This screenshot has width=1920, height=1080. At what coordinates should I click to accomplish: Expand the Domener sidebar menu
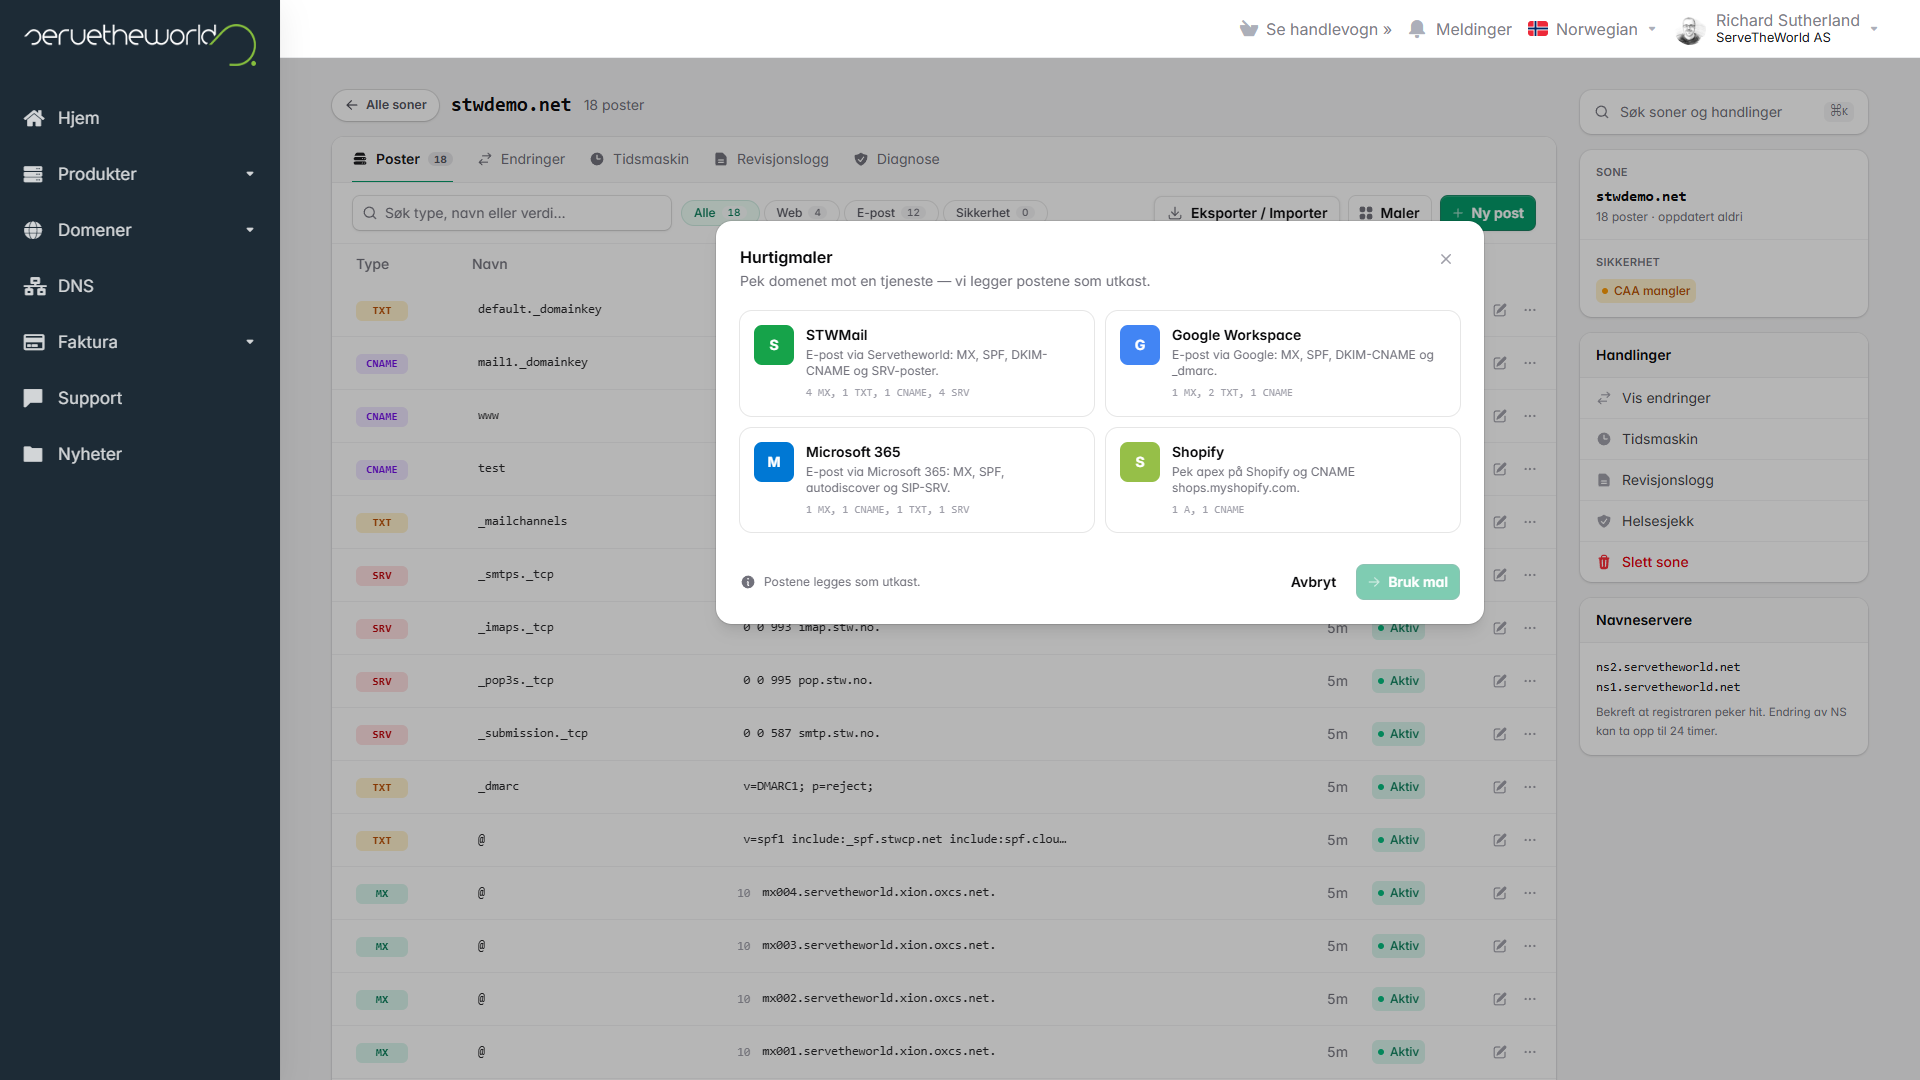click(250, 230)
